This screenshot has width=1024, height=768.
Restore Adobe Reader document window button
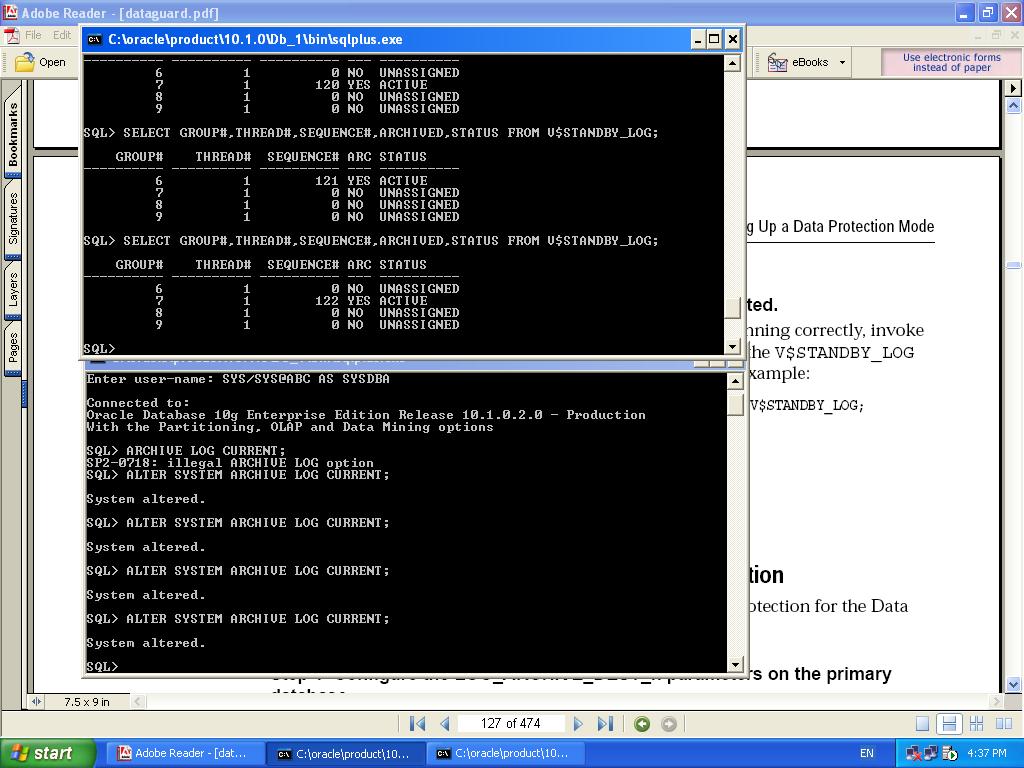coord(996,35)
